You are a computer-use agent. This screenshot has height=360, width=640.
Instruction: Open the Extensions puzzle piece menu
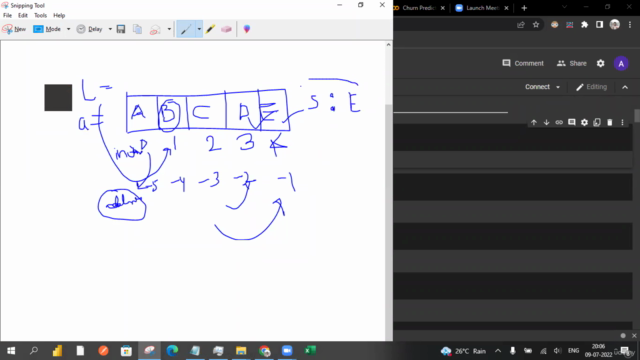[x=584, y=25]
